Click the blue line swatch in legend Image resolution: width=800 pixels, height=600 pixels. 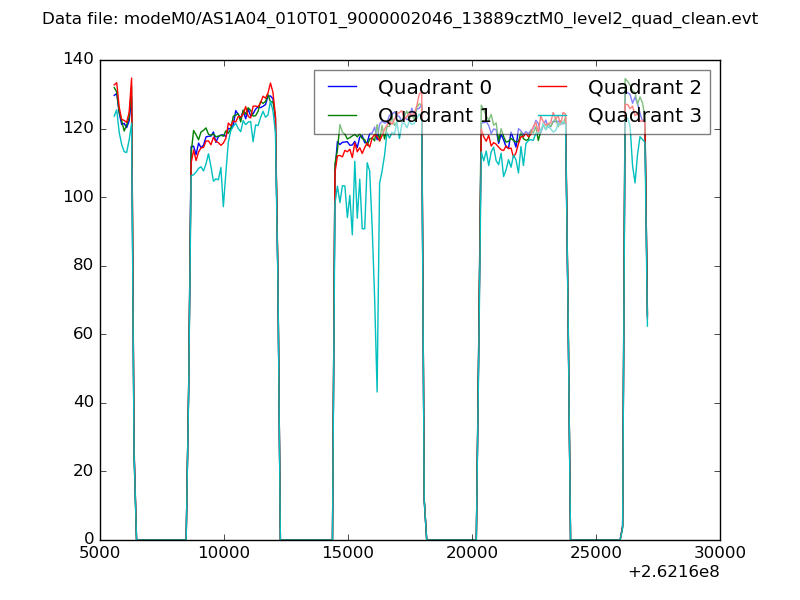pyautogui.click(x=343, y=88)
